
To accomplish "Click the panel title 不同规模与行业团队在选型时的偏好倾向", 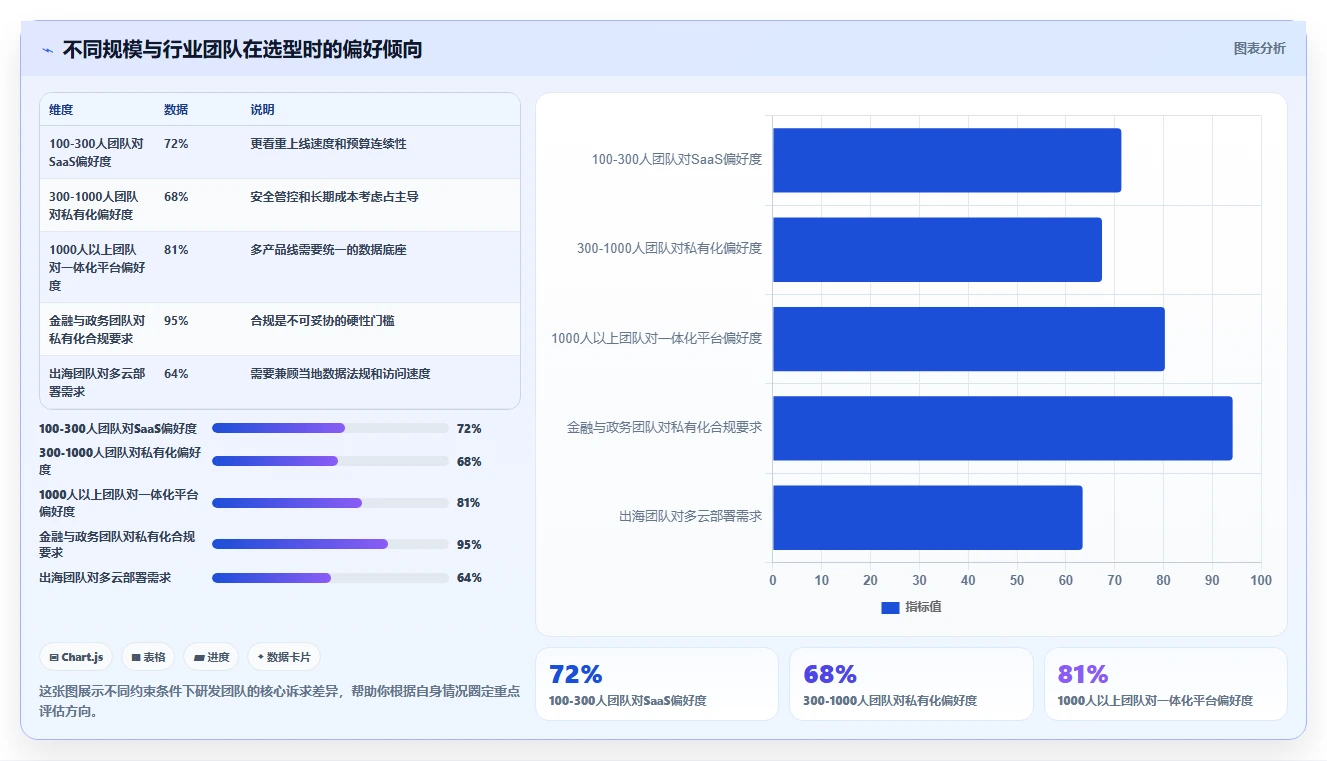I will coord(242,49).
